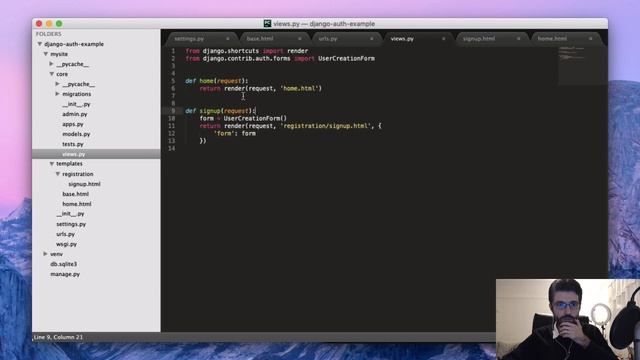Viewport: 640px width, 360px height.
Task: Click 'django.shortcuts' on line 1
Action: tap(231, 51)
